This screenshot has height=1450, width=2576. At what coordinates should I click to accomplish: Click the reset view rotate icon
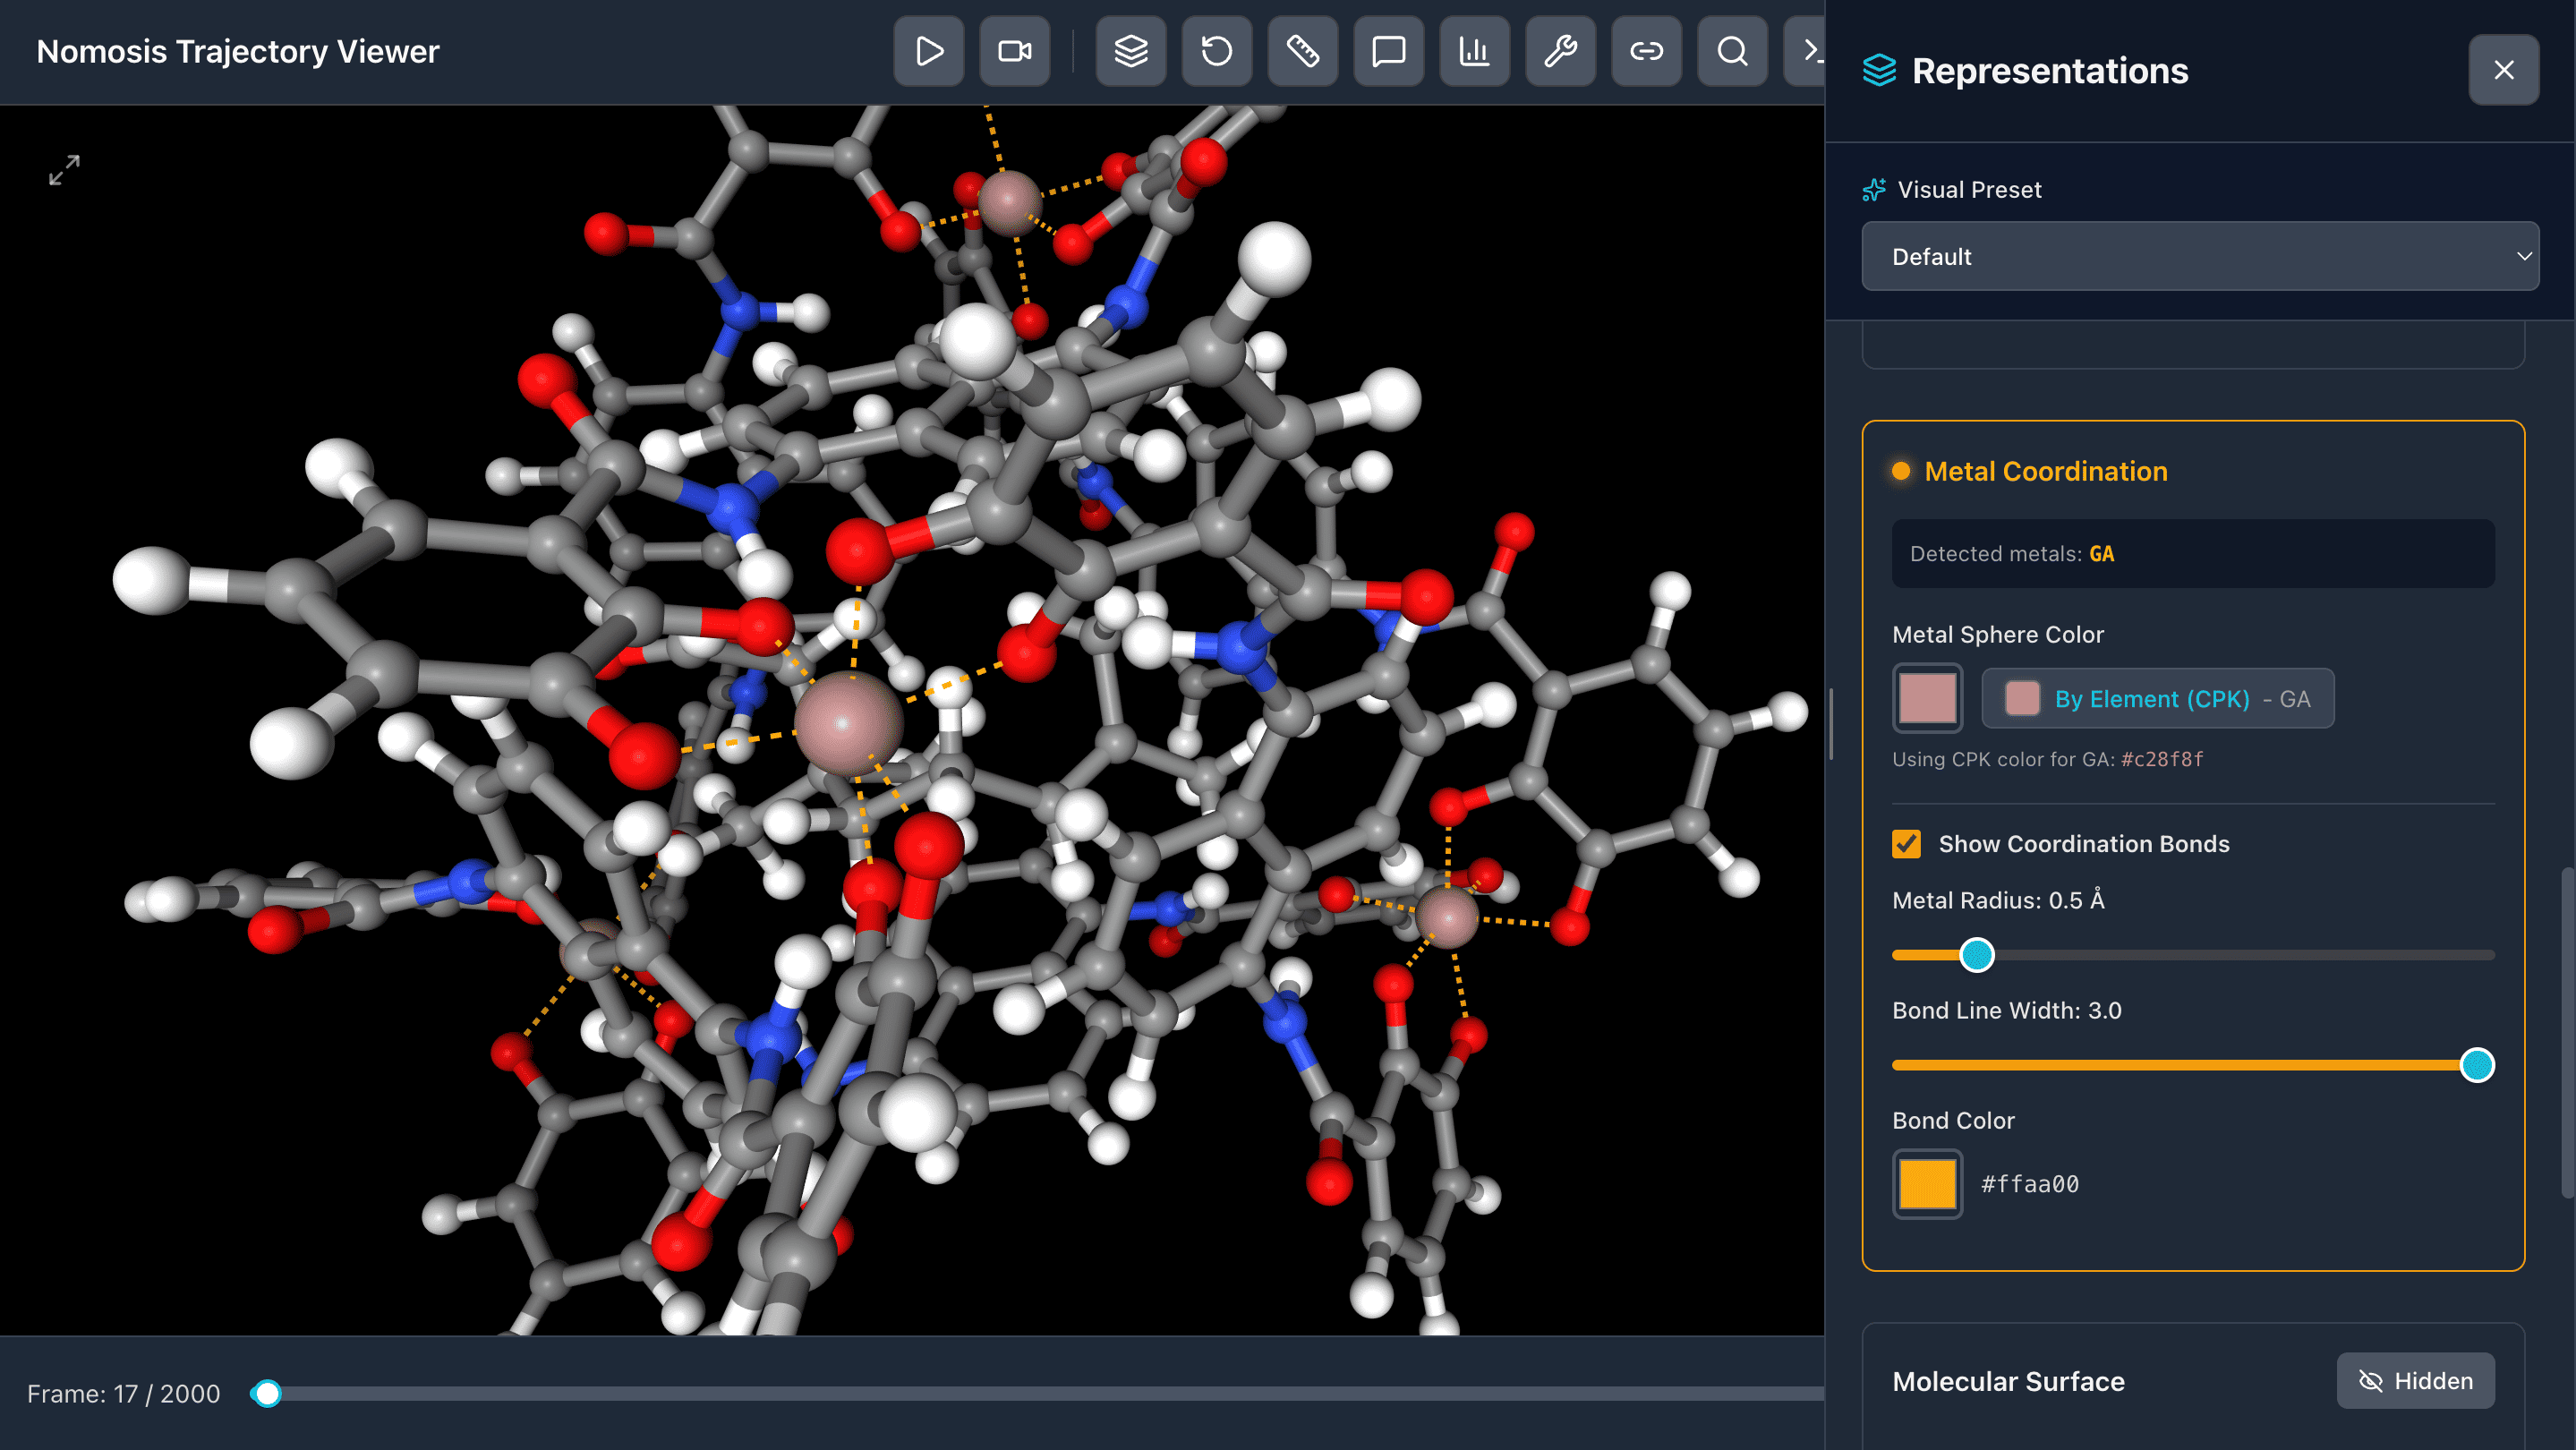1216,51
